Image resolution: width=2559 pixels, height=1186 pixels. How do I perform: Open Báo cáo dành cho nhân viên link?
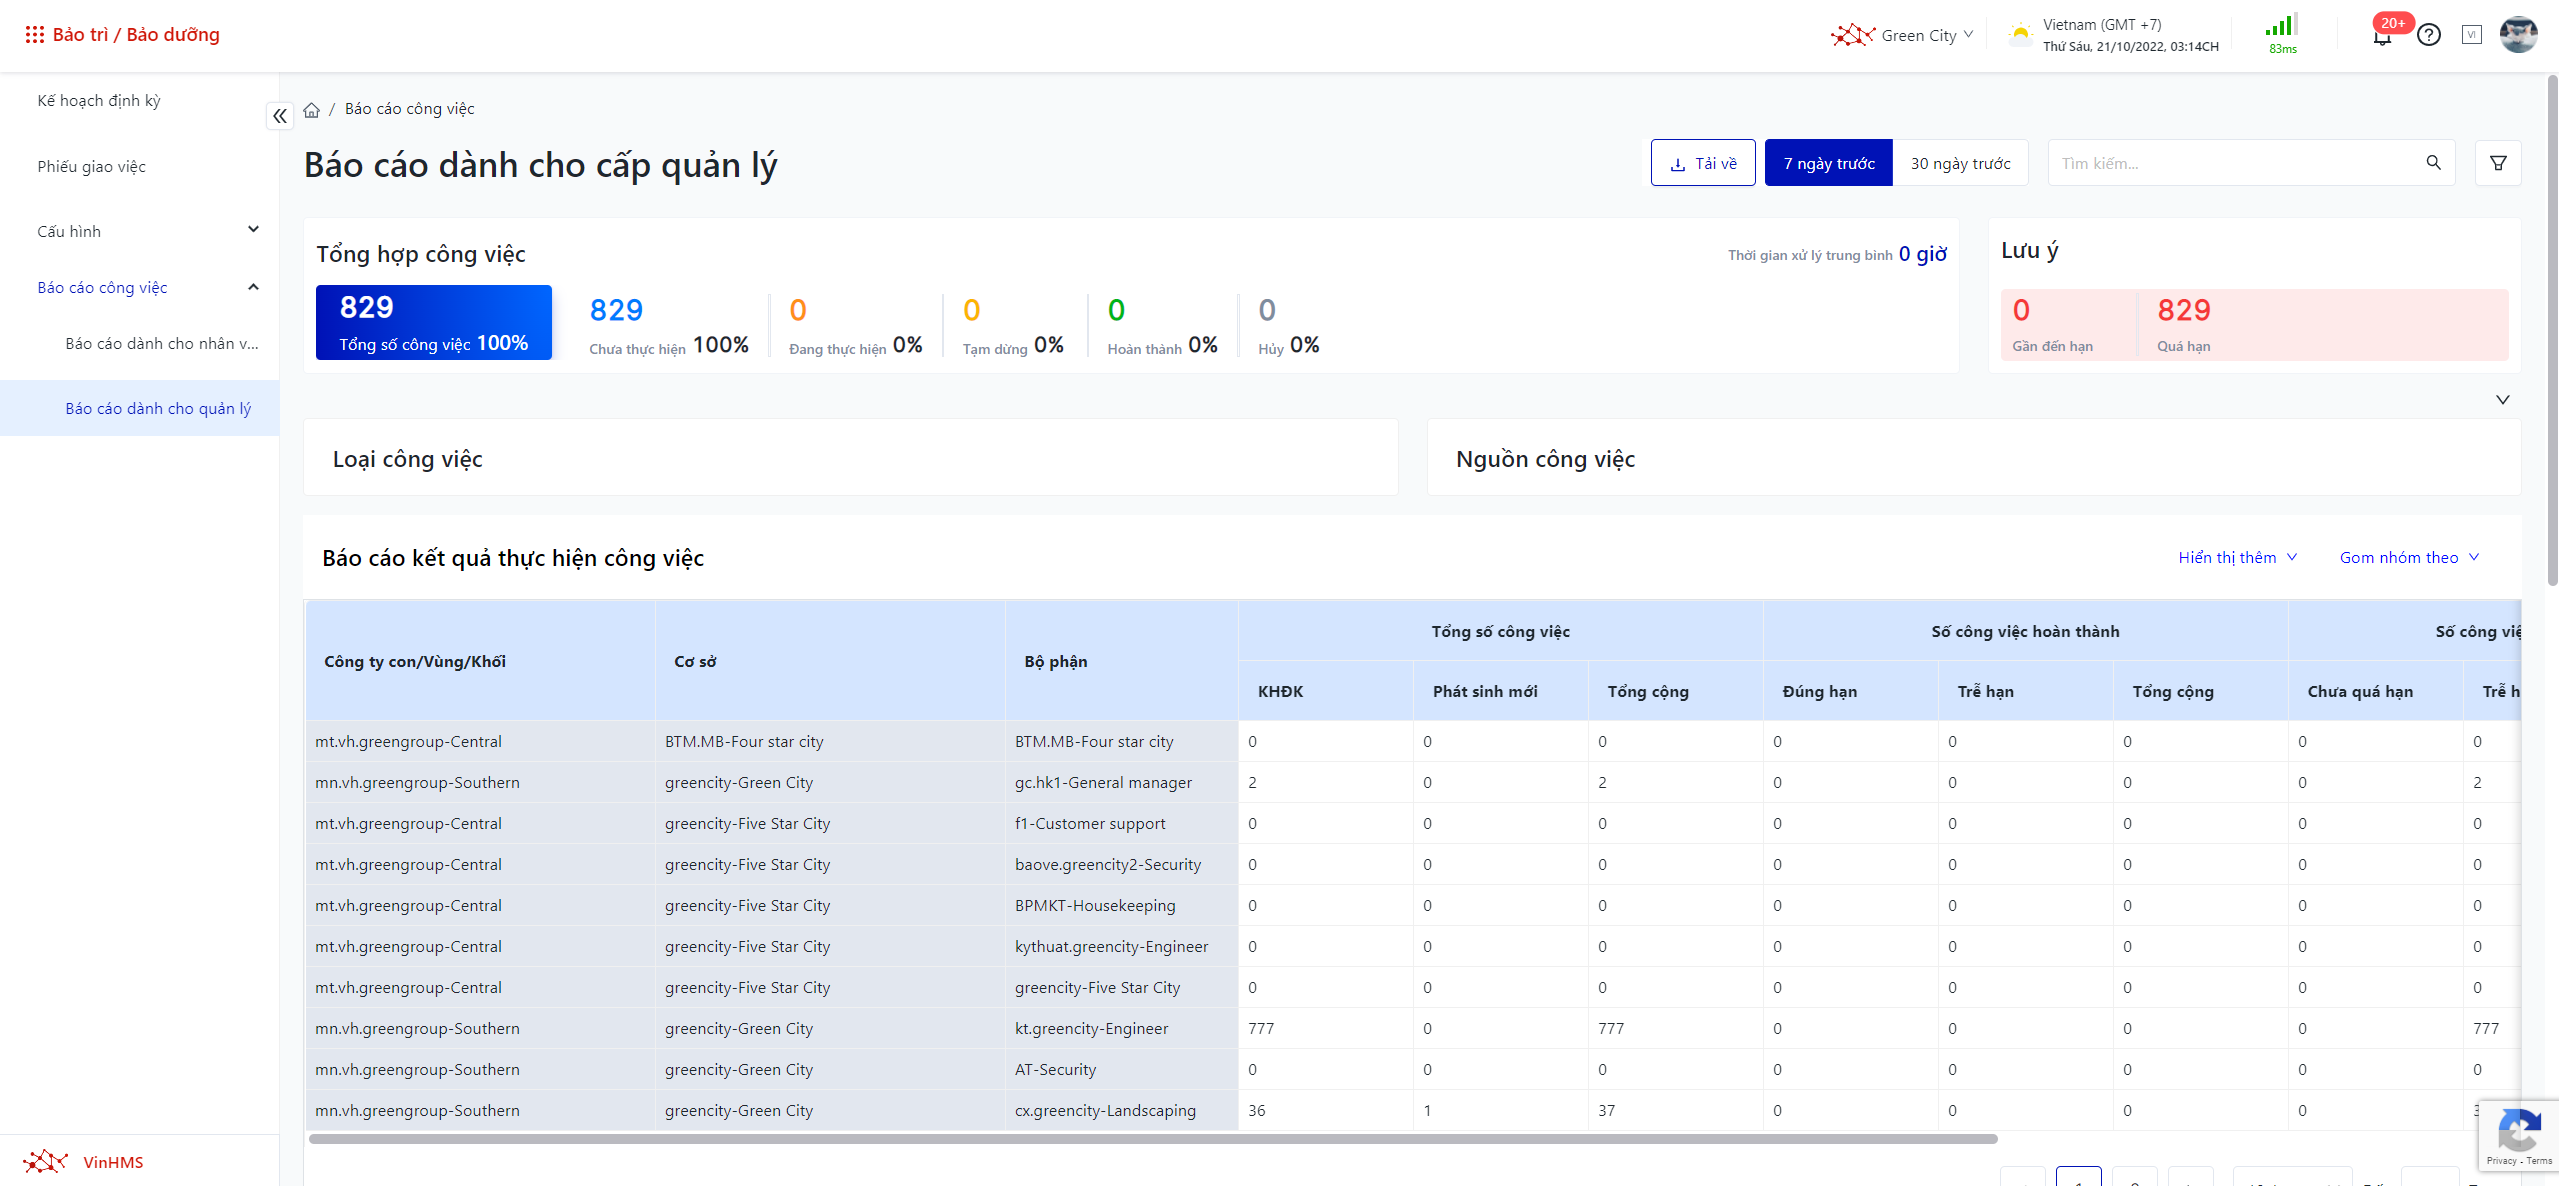tap(161, 344)
